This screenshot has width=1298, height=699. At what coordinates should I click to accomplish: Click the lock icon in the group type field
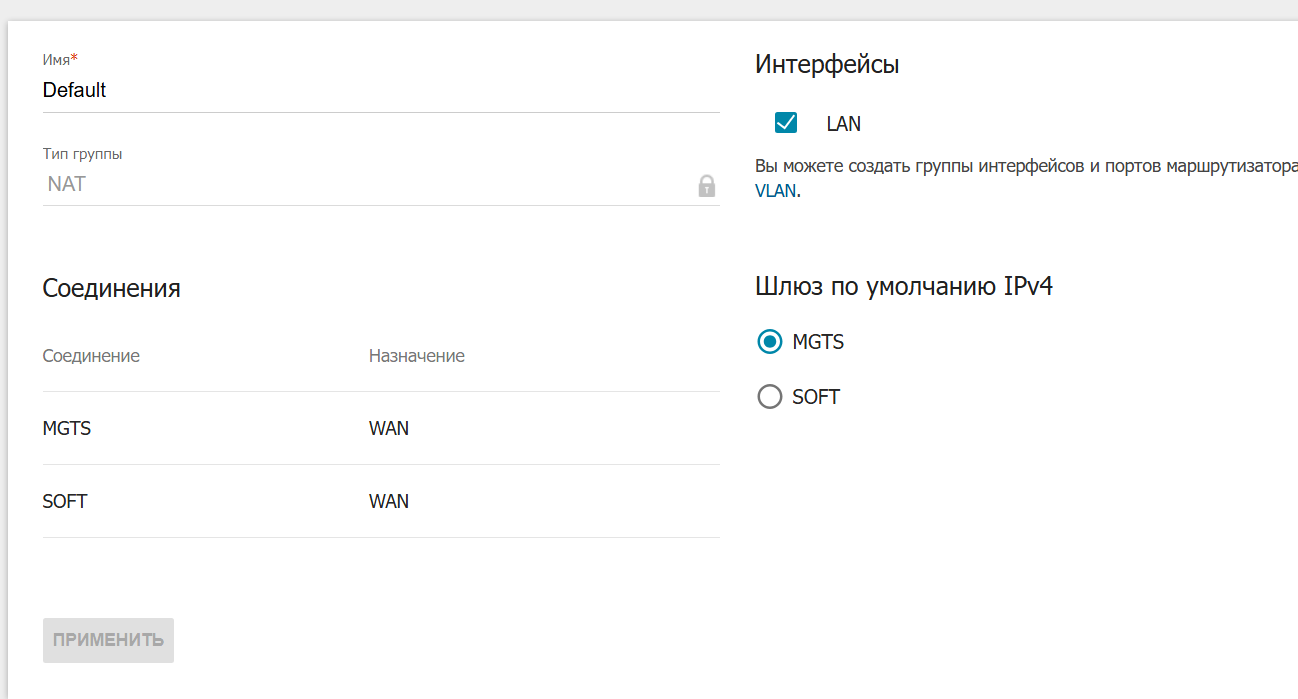707,185
